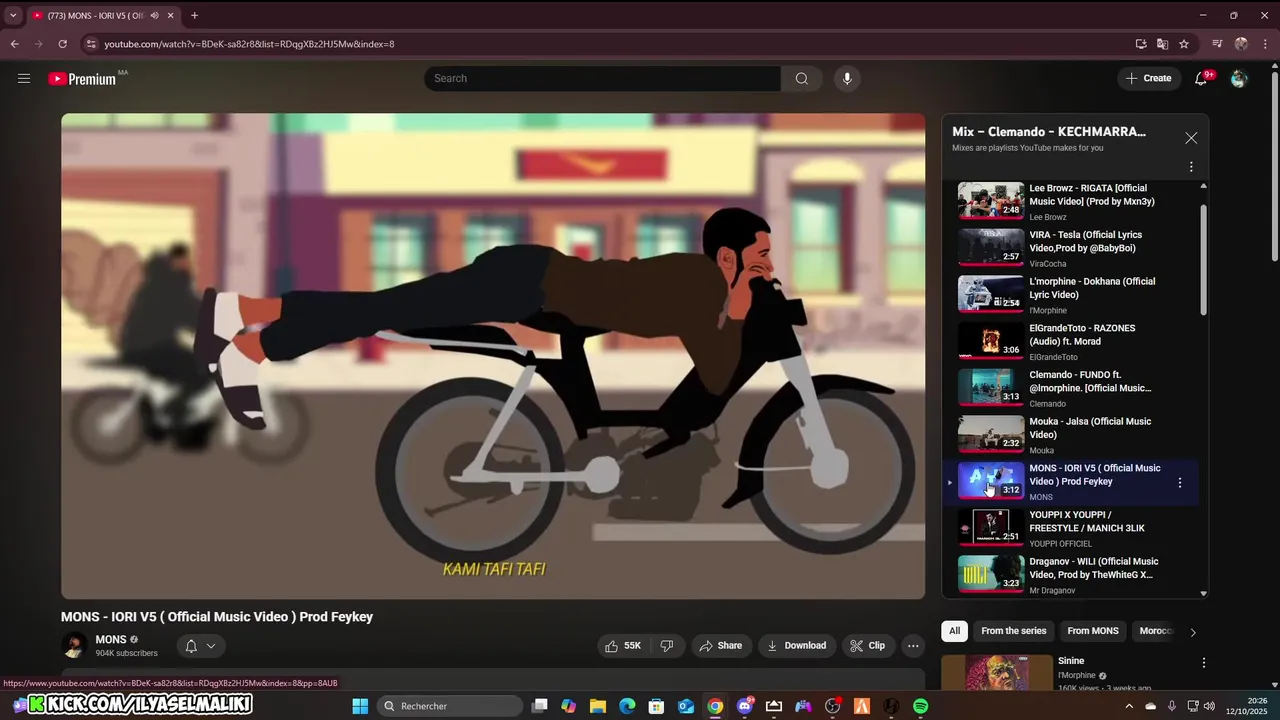1280x720 pixels.
Task: Bookmark this page with the star
Action: tap(1184, 44)
